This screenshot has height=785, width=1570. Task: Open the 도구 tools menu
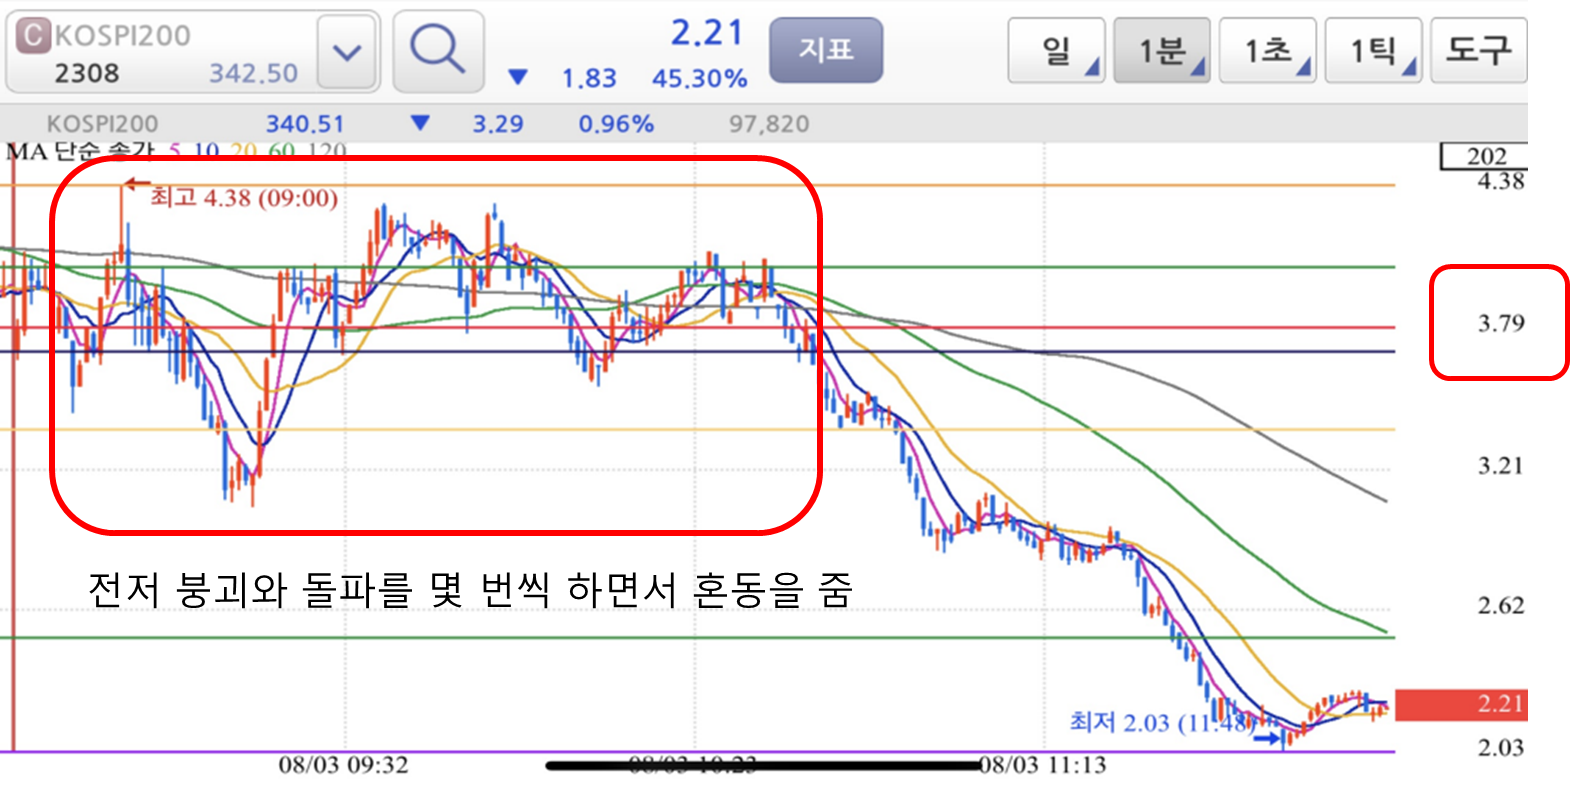coord(1478,50)
